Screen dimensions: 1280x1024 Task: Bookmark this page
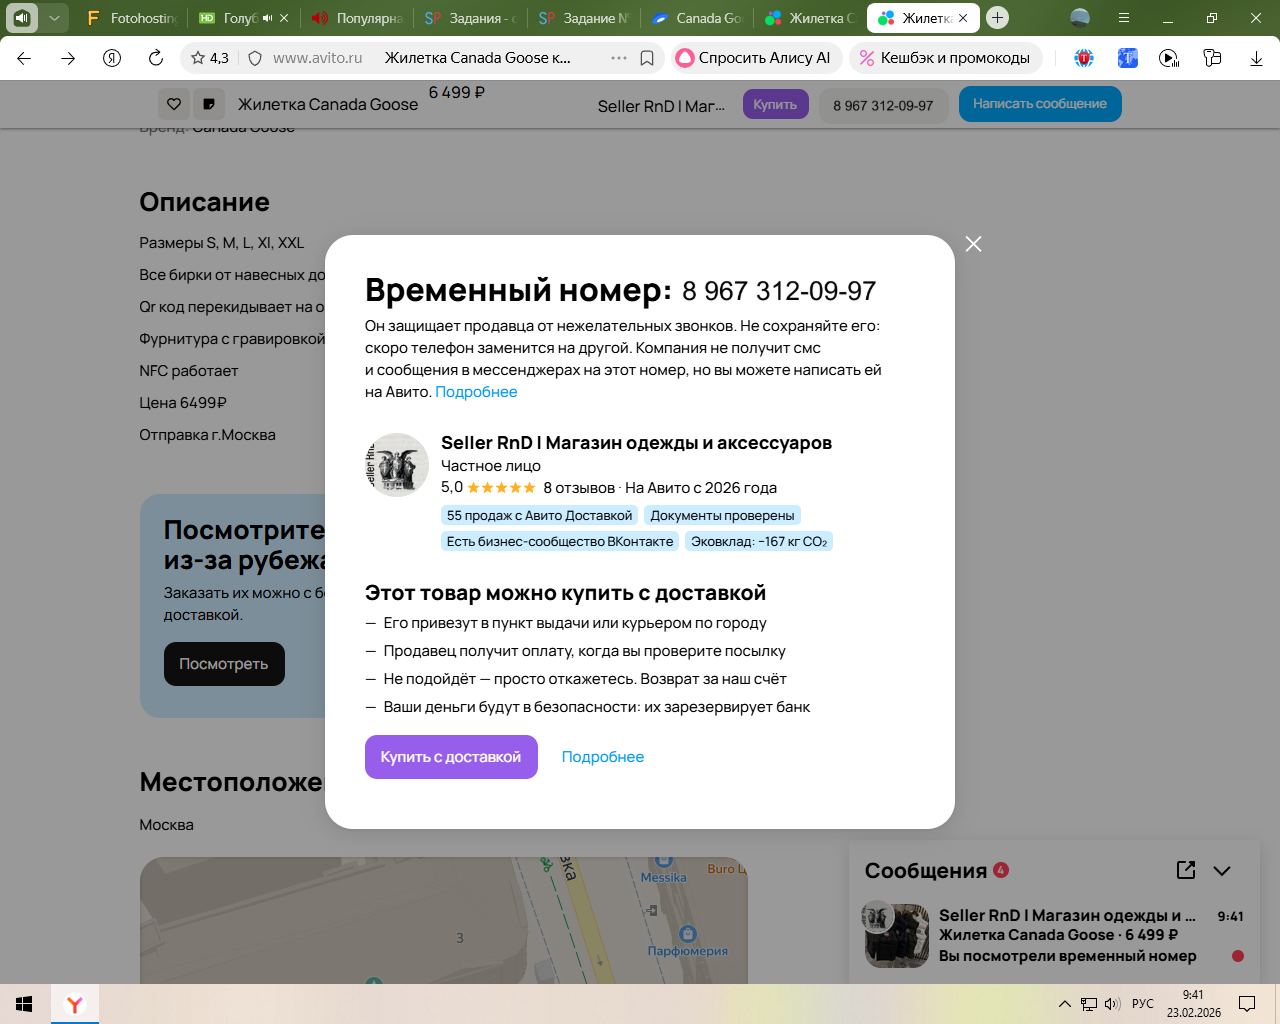(x=647, y=58)
